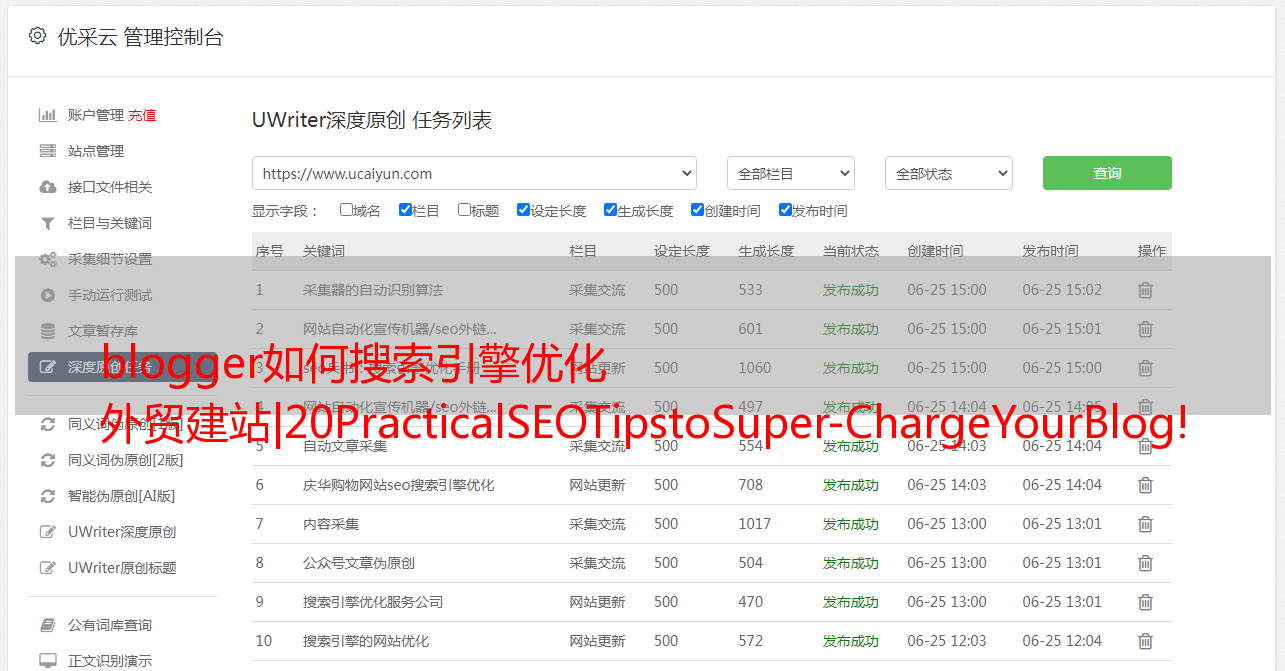1285x671 pixels.
Task: Uncheck the 栏目 display field checkbox
Action: [405, 210]
